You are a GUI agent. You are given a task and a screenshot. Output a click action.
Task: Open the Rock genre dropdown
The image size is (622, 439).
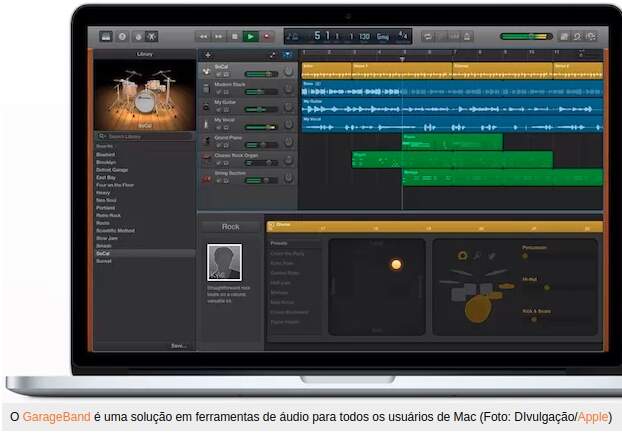point(231,227)
